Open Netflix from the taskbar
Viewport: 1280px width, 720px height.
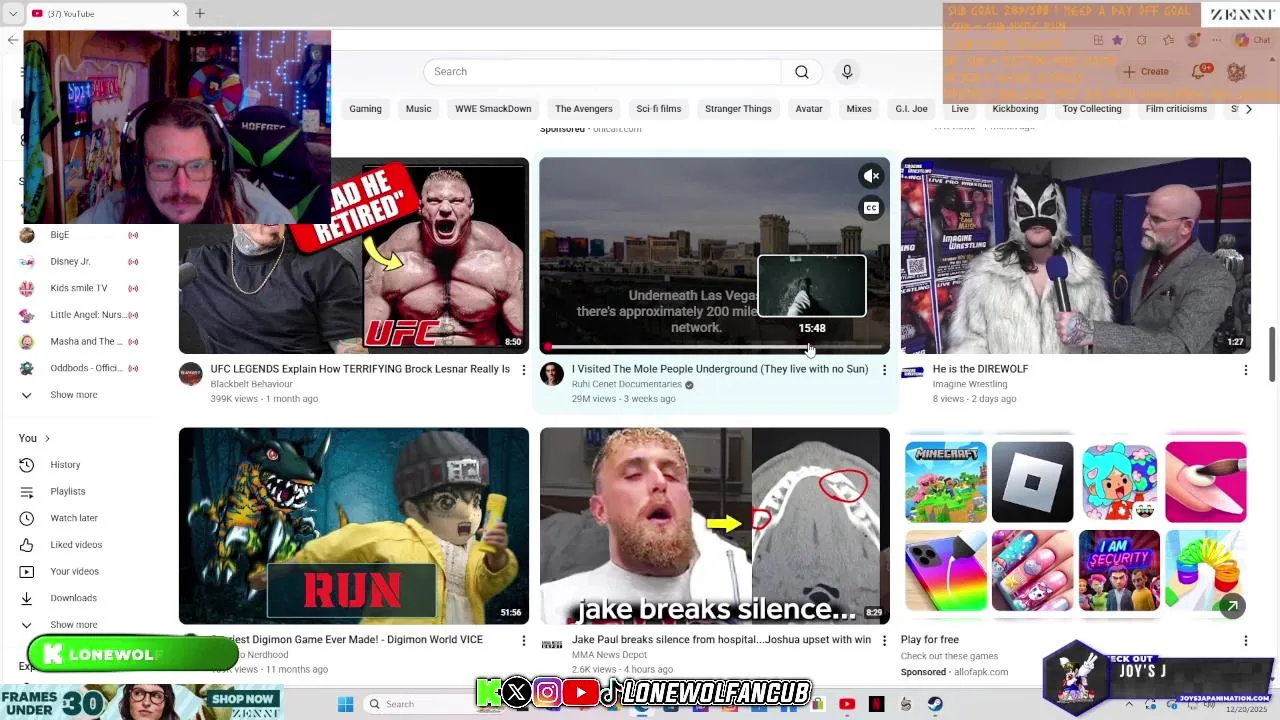877,704
